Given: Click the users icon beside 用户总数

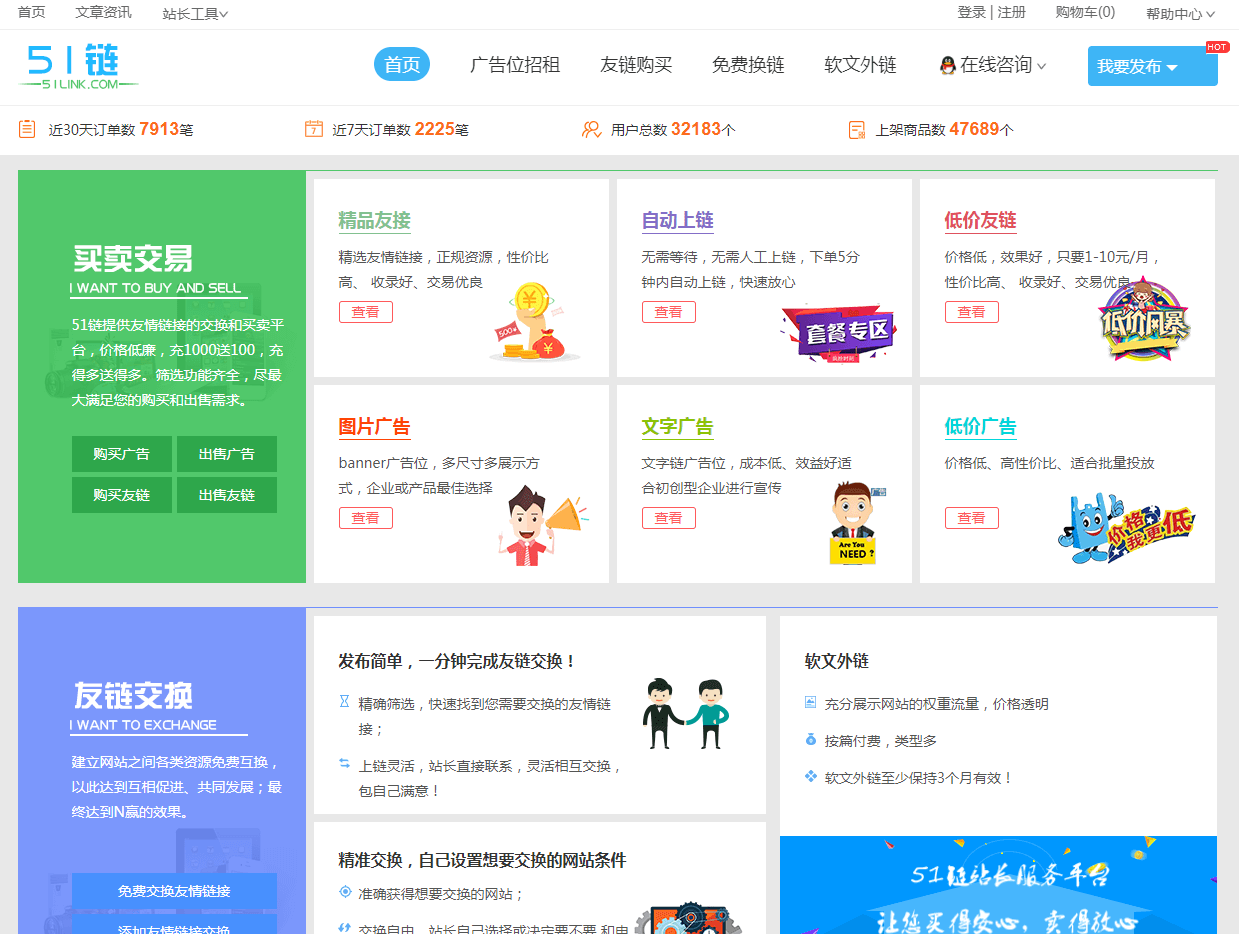Looking at the screenshot, I should point(592,129).
